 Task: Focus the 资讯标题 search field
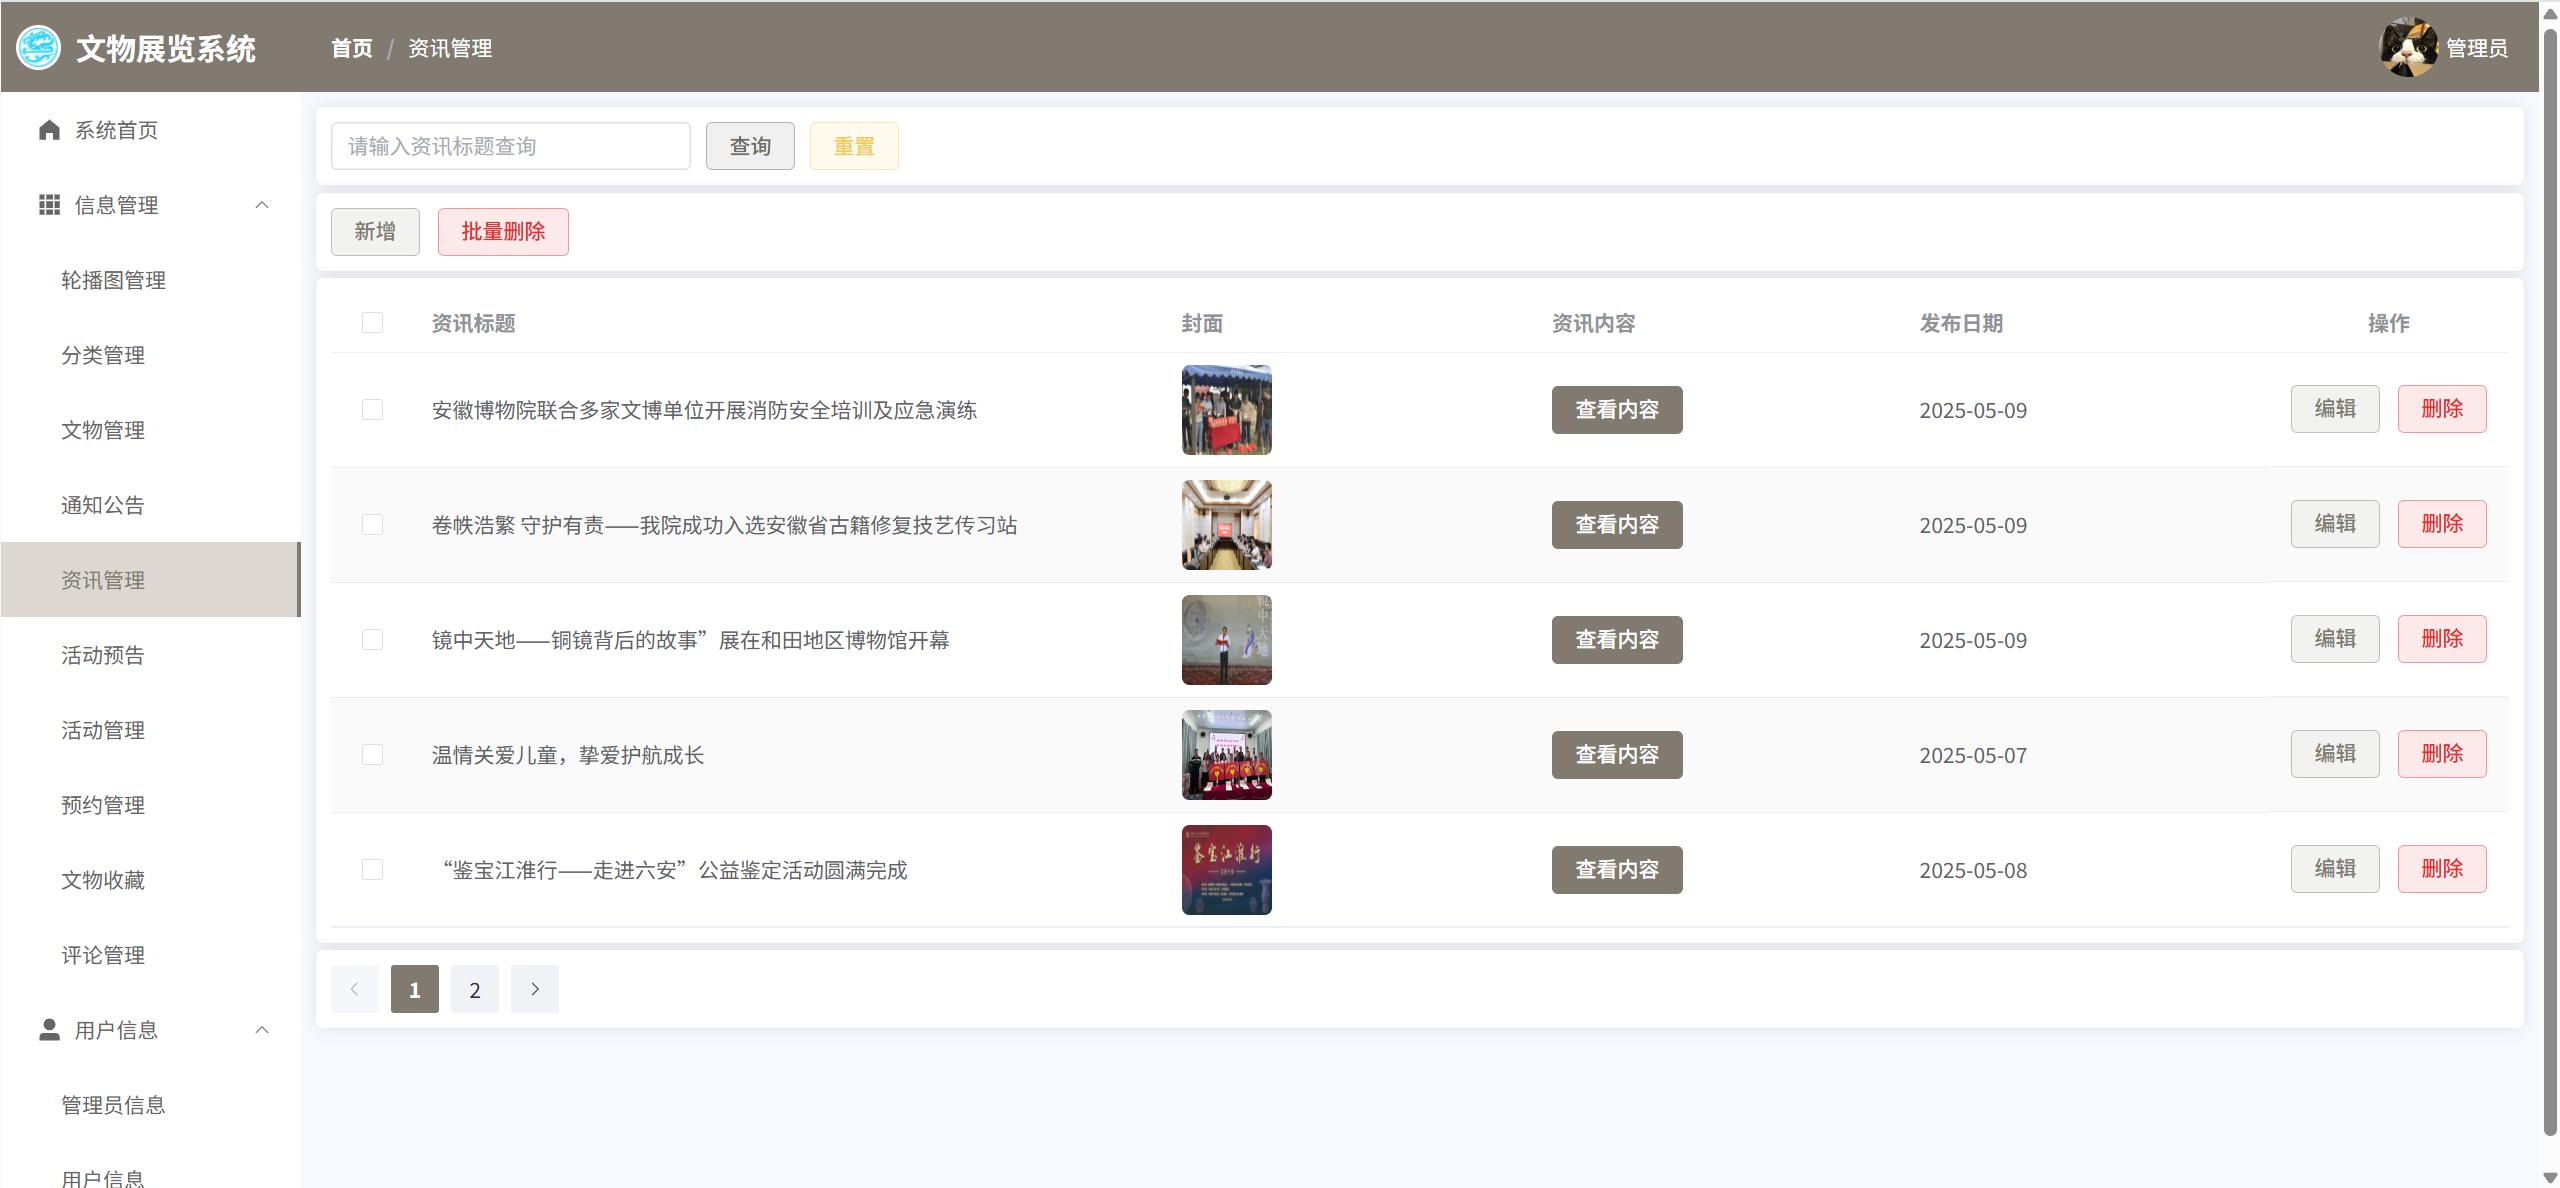pos(510,146)
